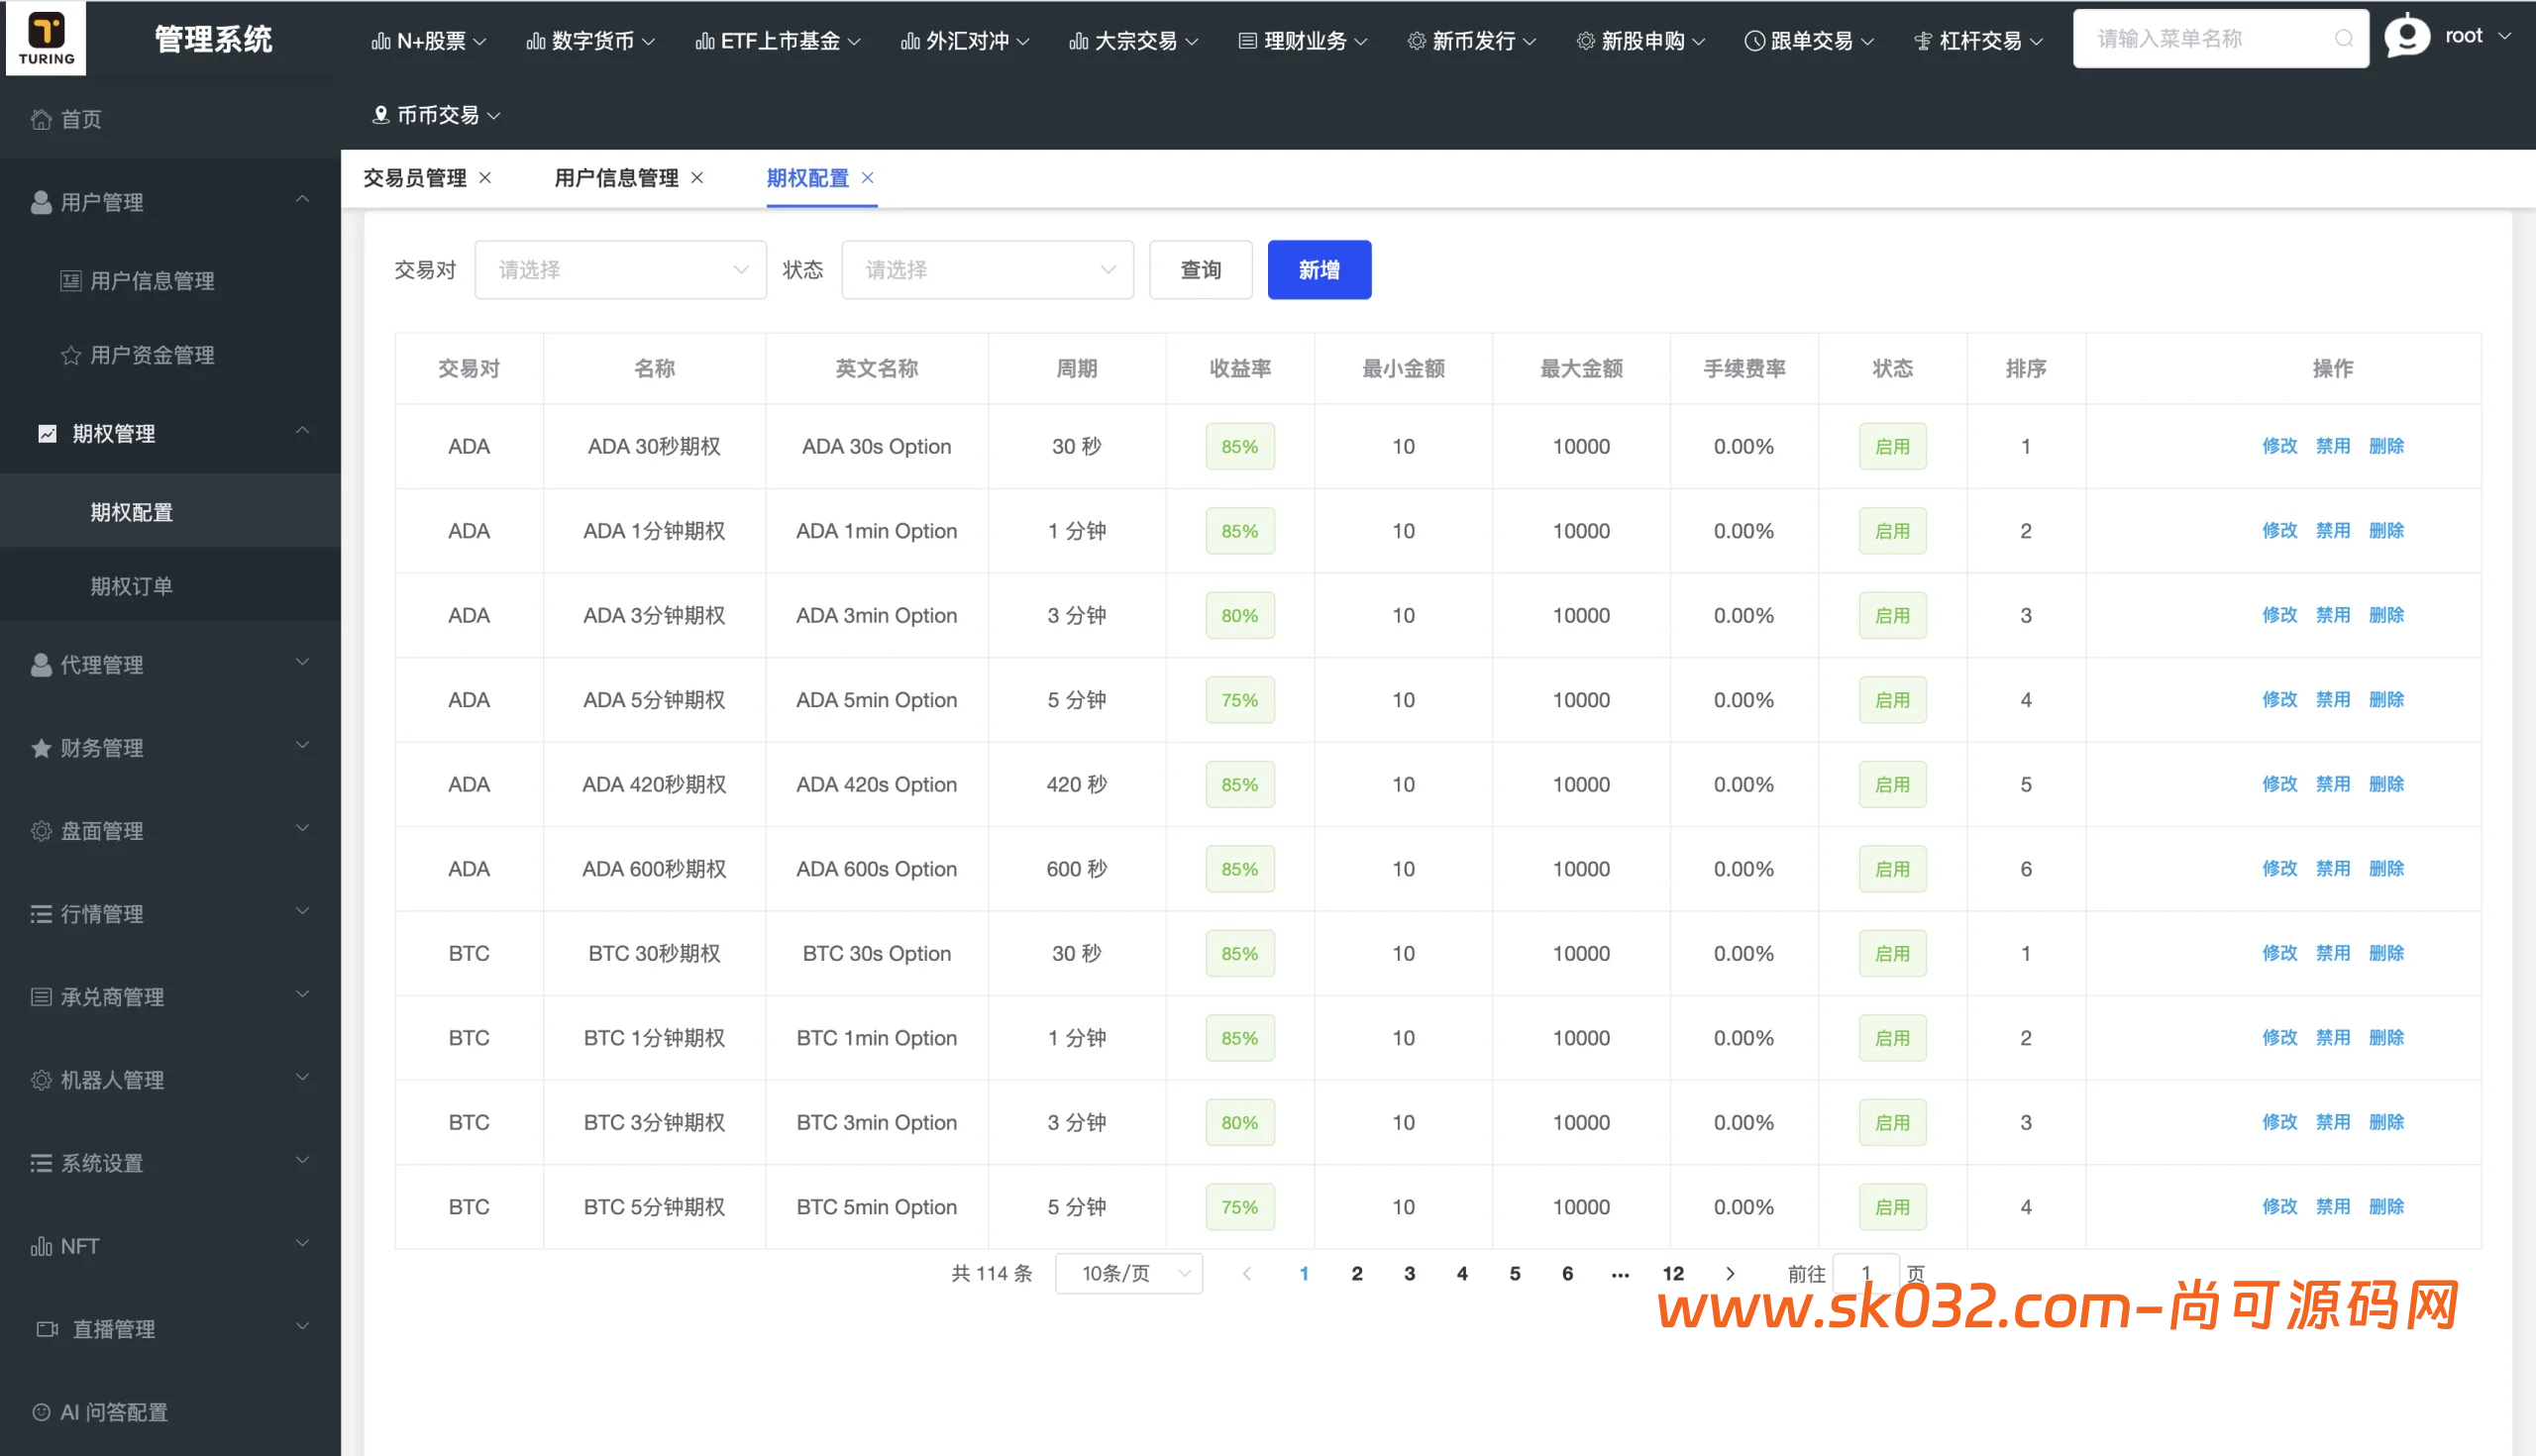
Task: Click the TURING logo in the top corner
Action: click(x=46, y=38)
